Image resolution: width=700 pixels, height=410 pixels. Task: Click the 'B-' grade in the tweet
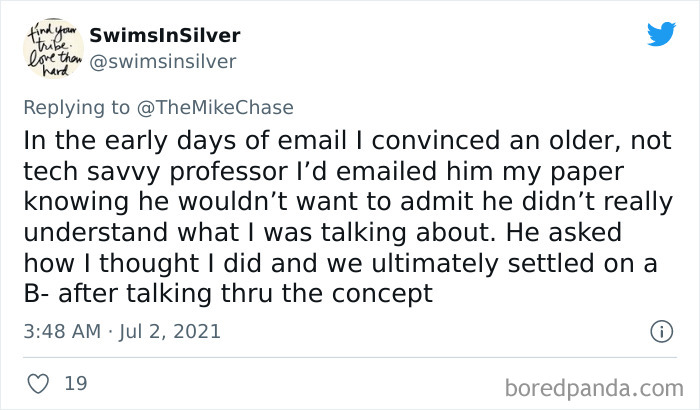[43, 294]
